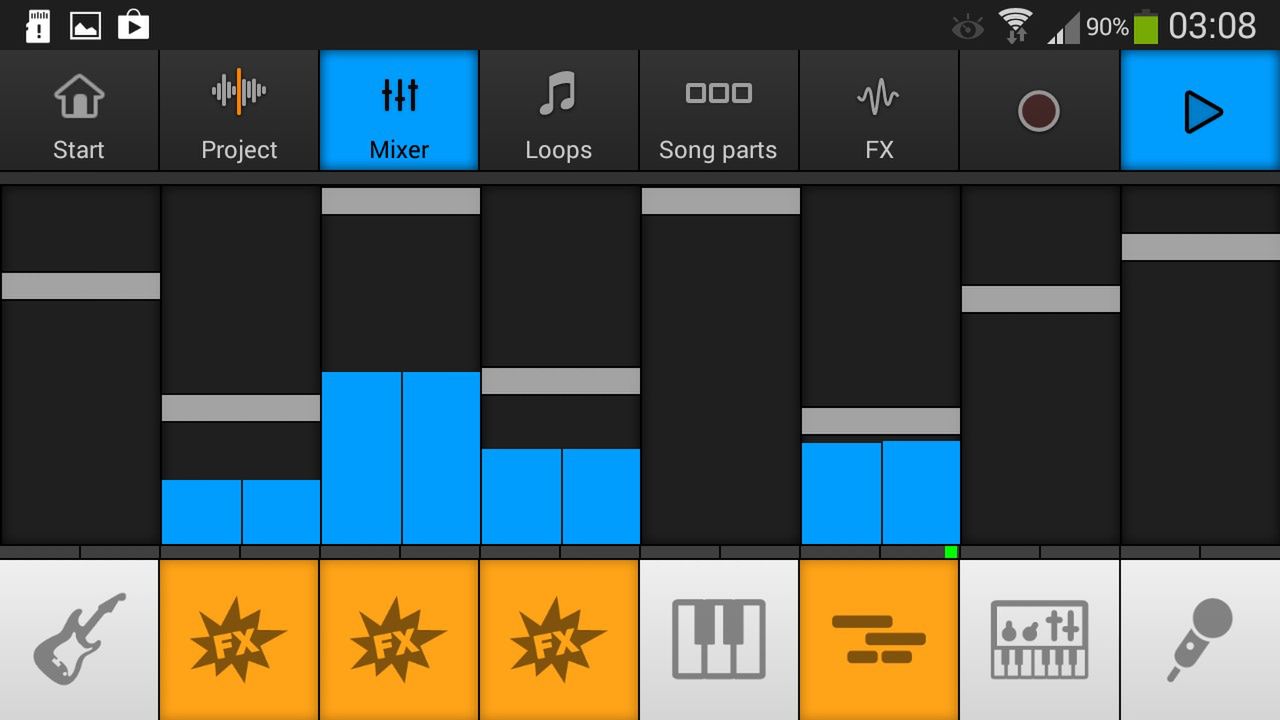The height and width of the screenshot is (720, 1280).
Task: Switch to the Project tab
Action: point(239,111)
